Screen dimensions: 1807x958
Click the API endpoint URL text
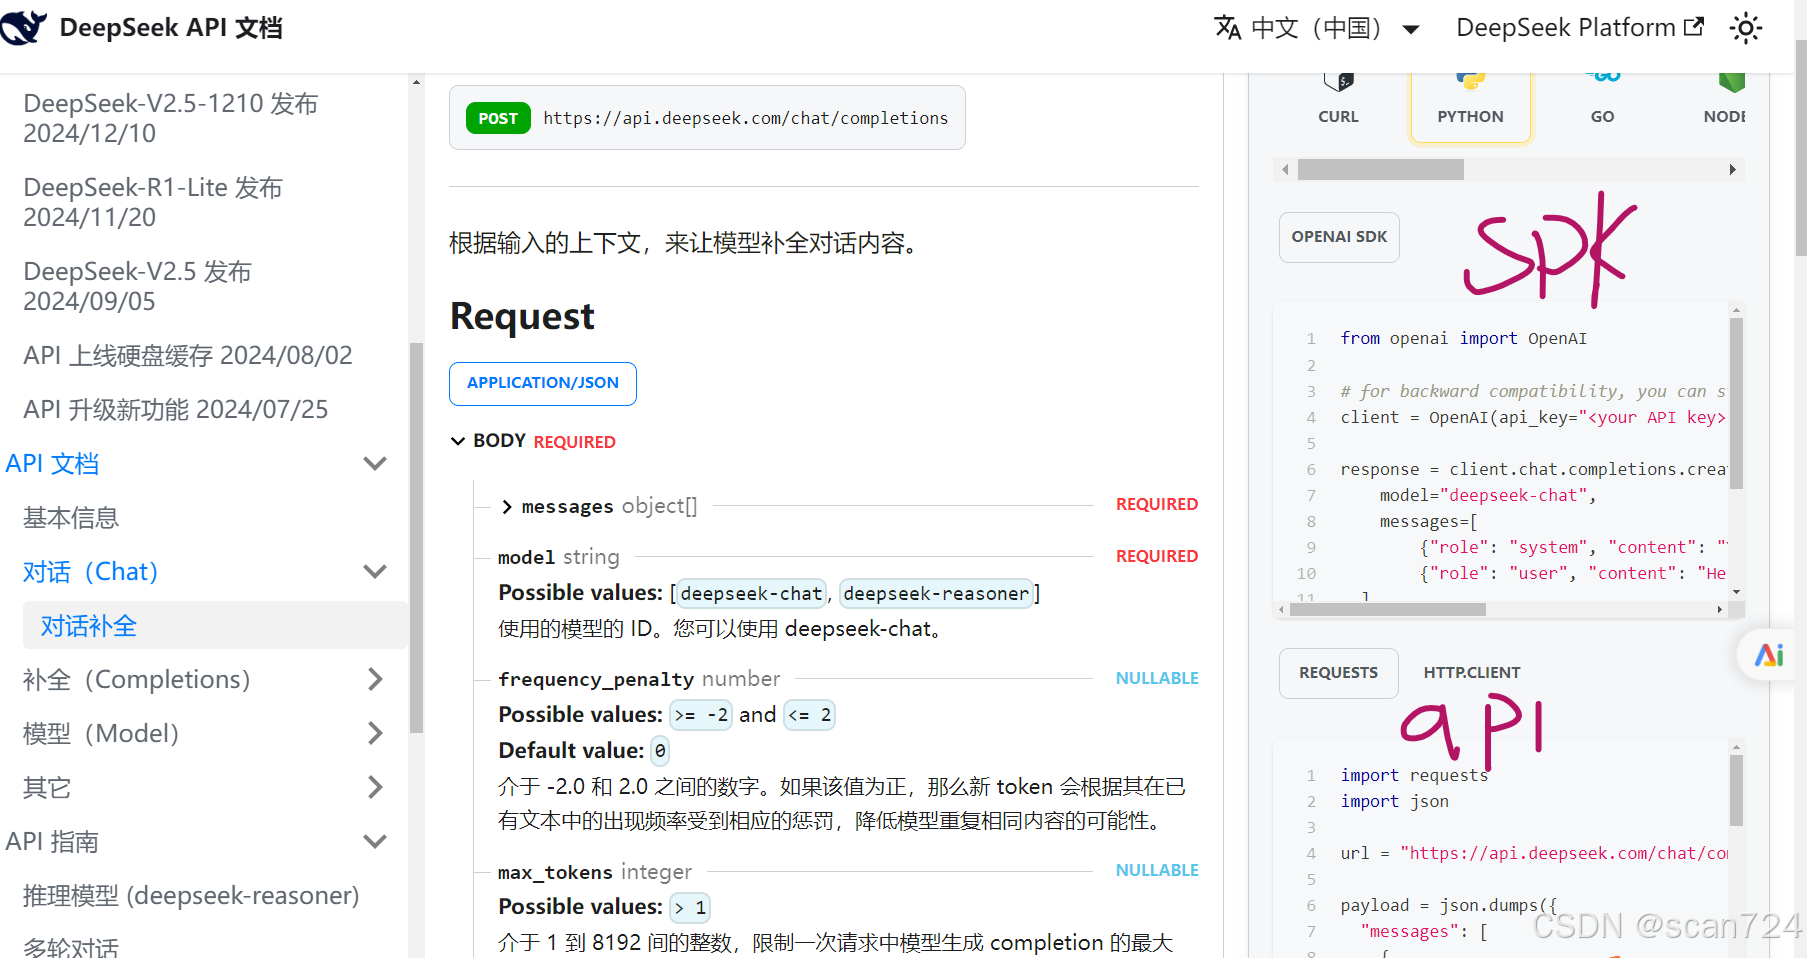coord(746,118)
